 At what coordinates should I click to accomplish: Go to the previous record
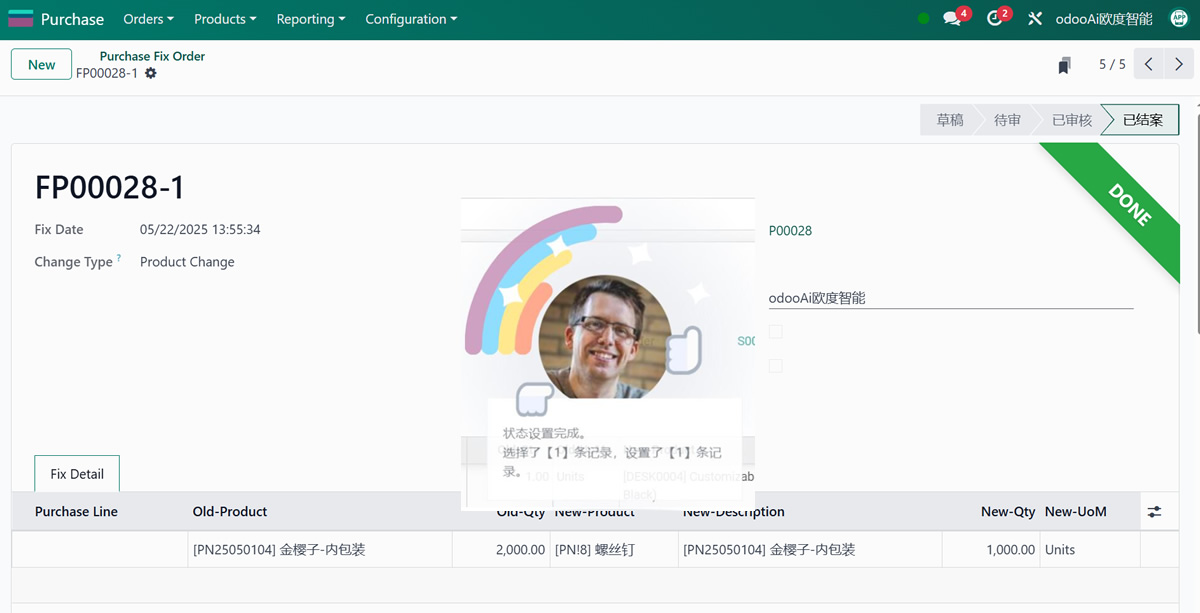1149,64
